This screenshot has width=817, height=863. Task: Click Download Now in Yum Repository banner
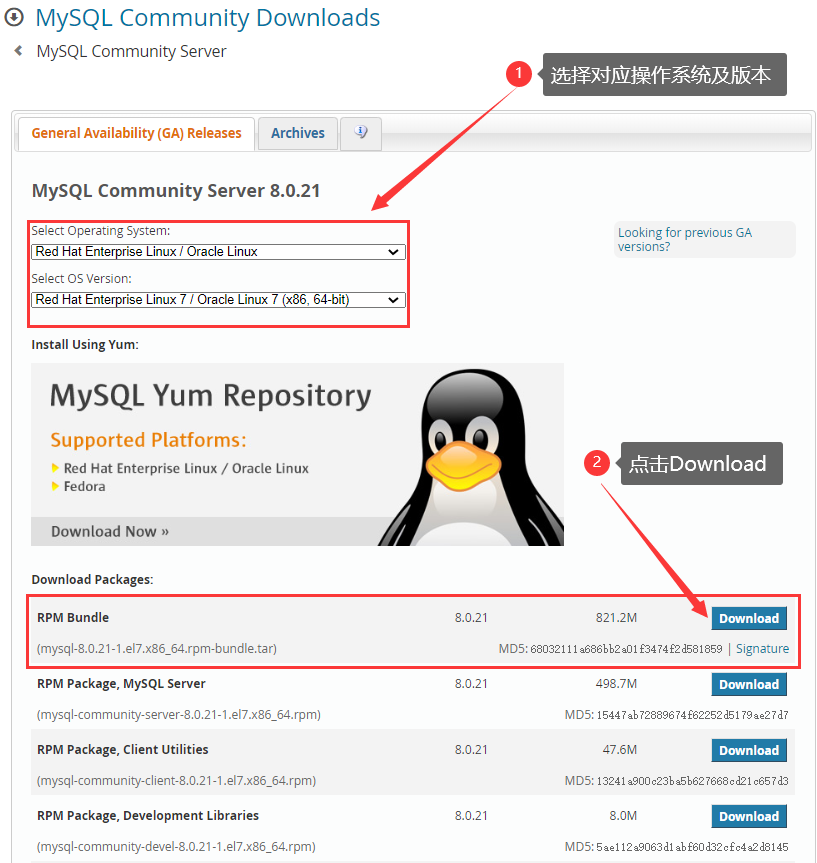[110, 531]
